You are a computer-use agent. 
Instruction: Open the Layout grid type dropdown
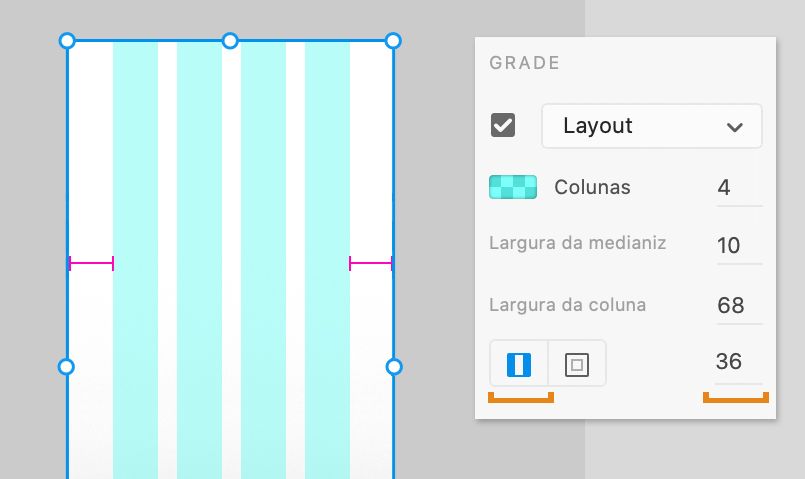(x=652, y=126)
